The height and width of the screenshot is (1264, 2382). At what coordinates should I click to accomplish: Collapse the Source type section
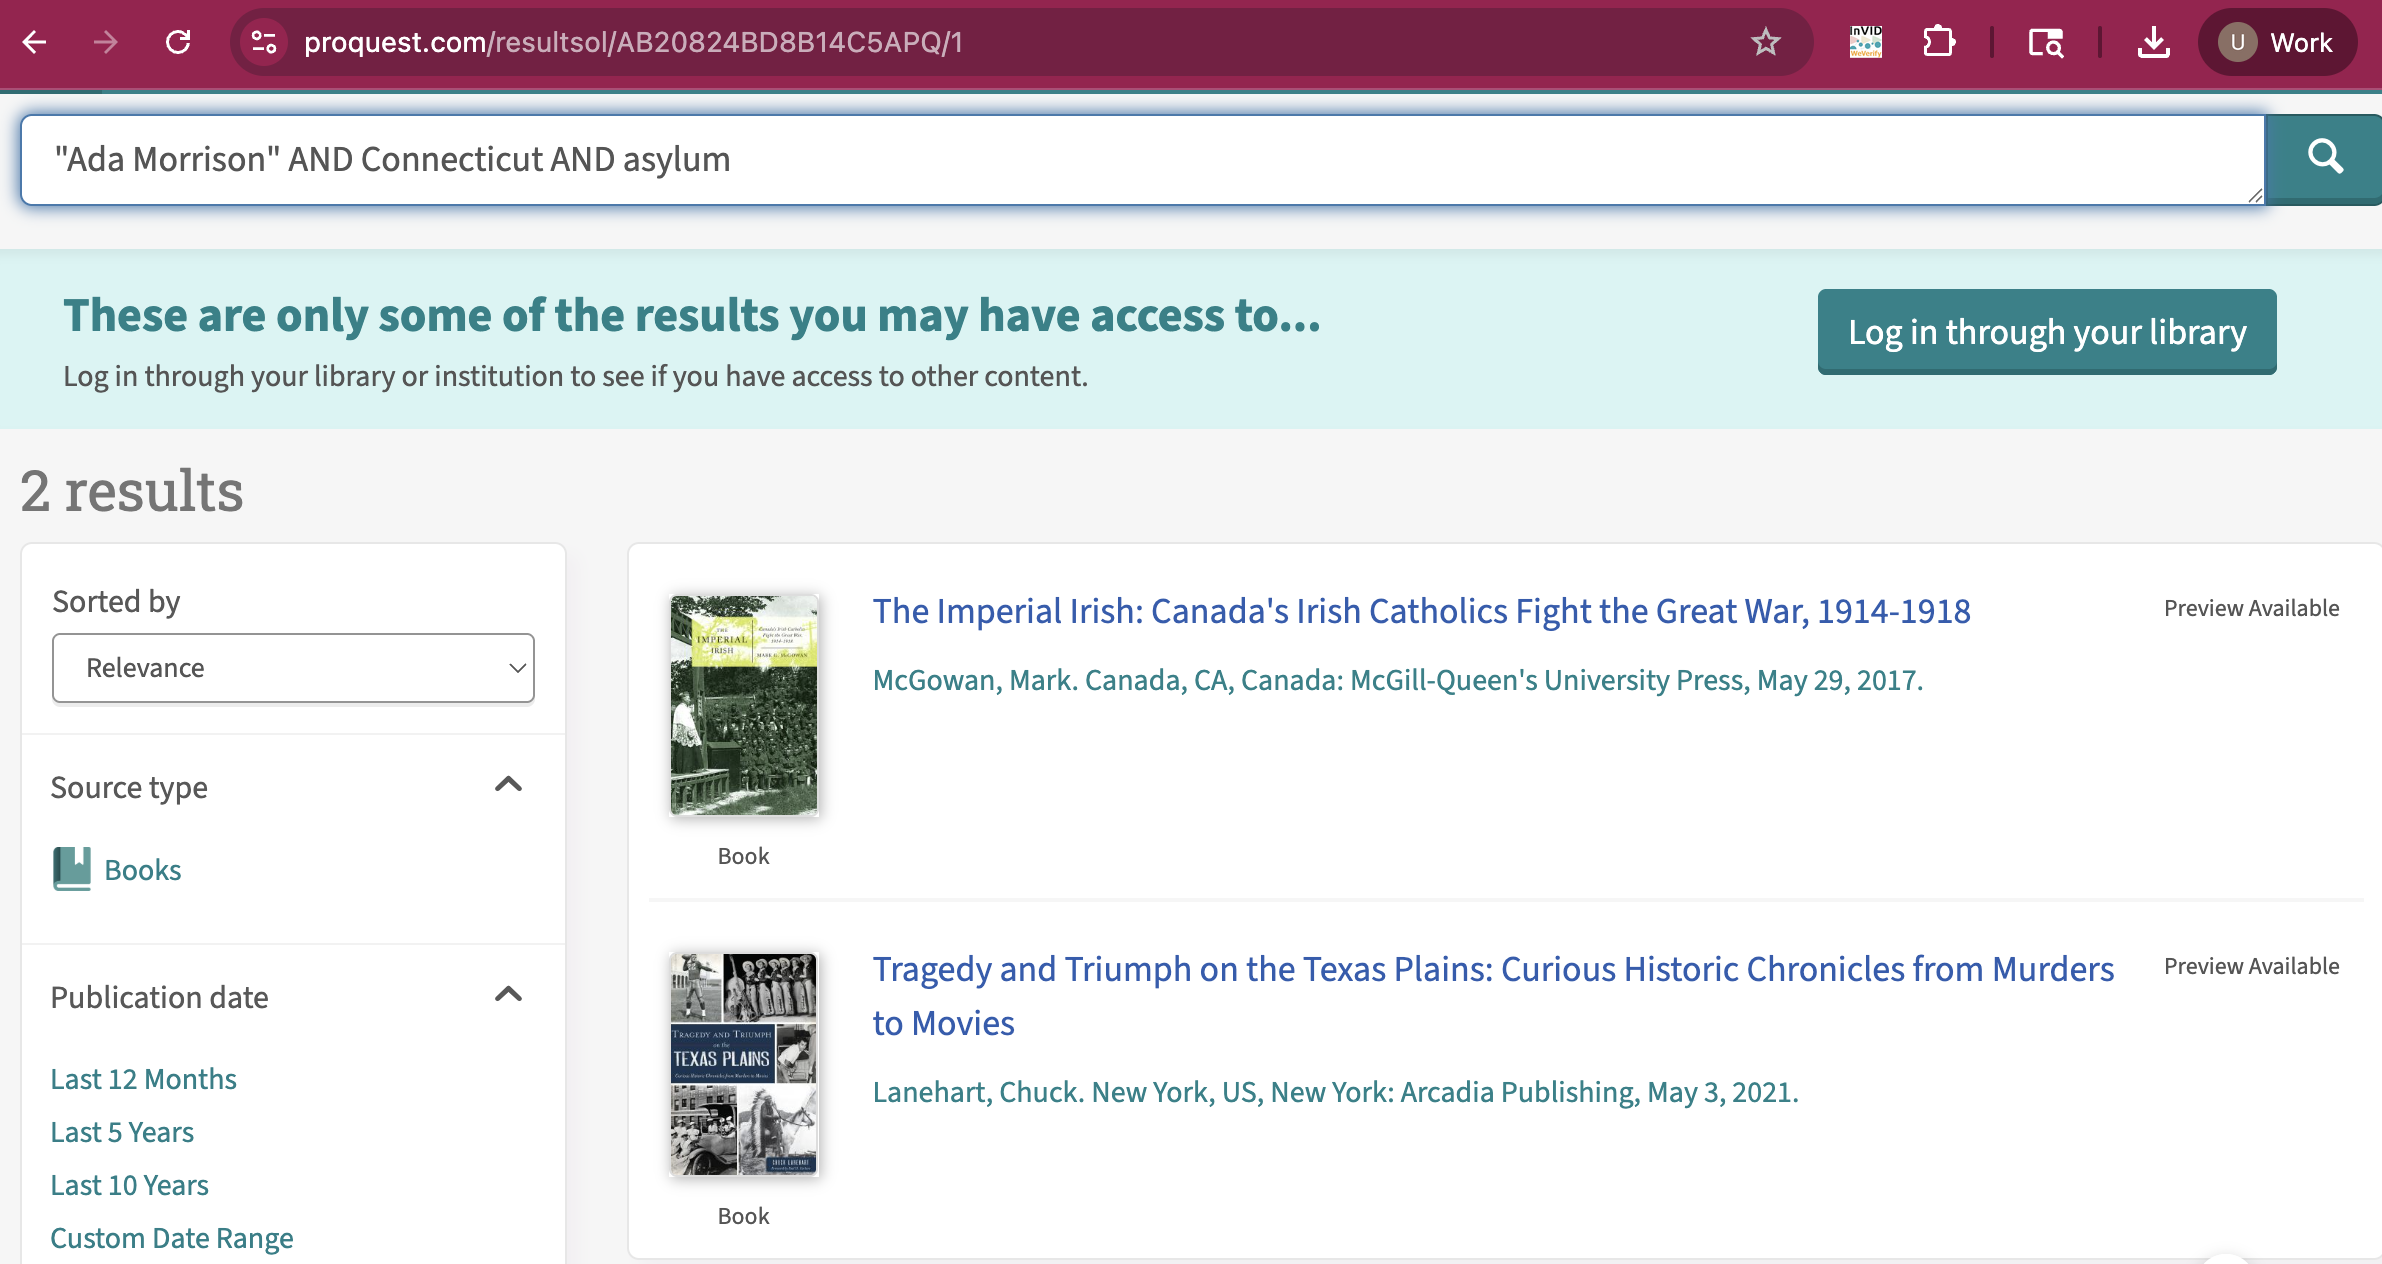(508, 785)
